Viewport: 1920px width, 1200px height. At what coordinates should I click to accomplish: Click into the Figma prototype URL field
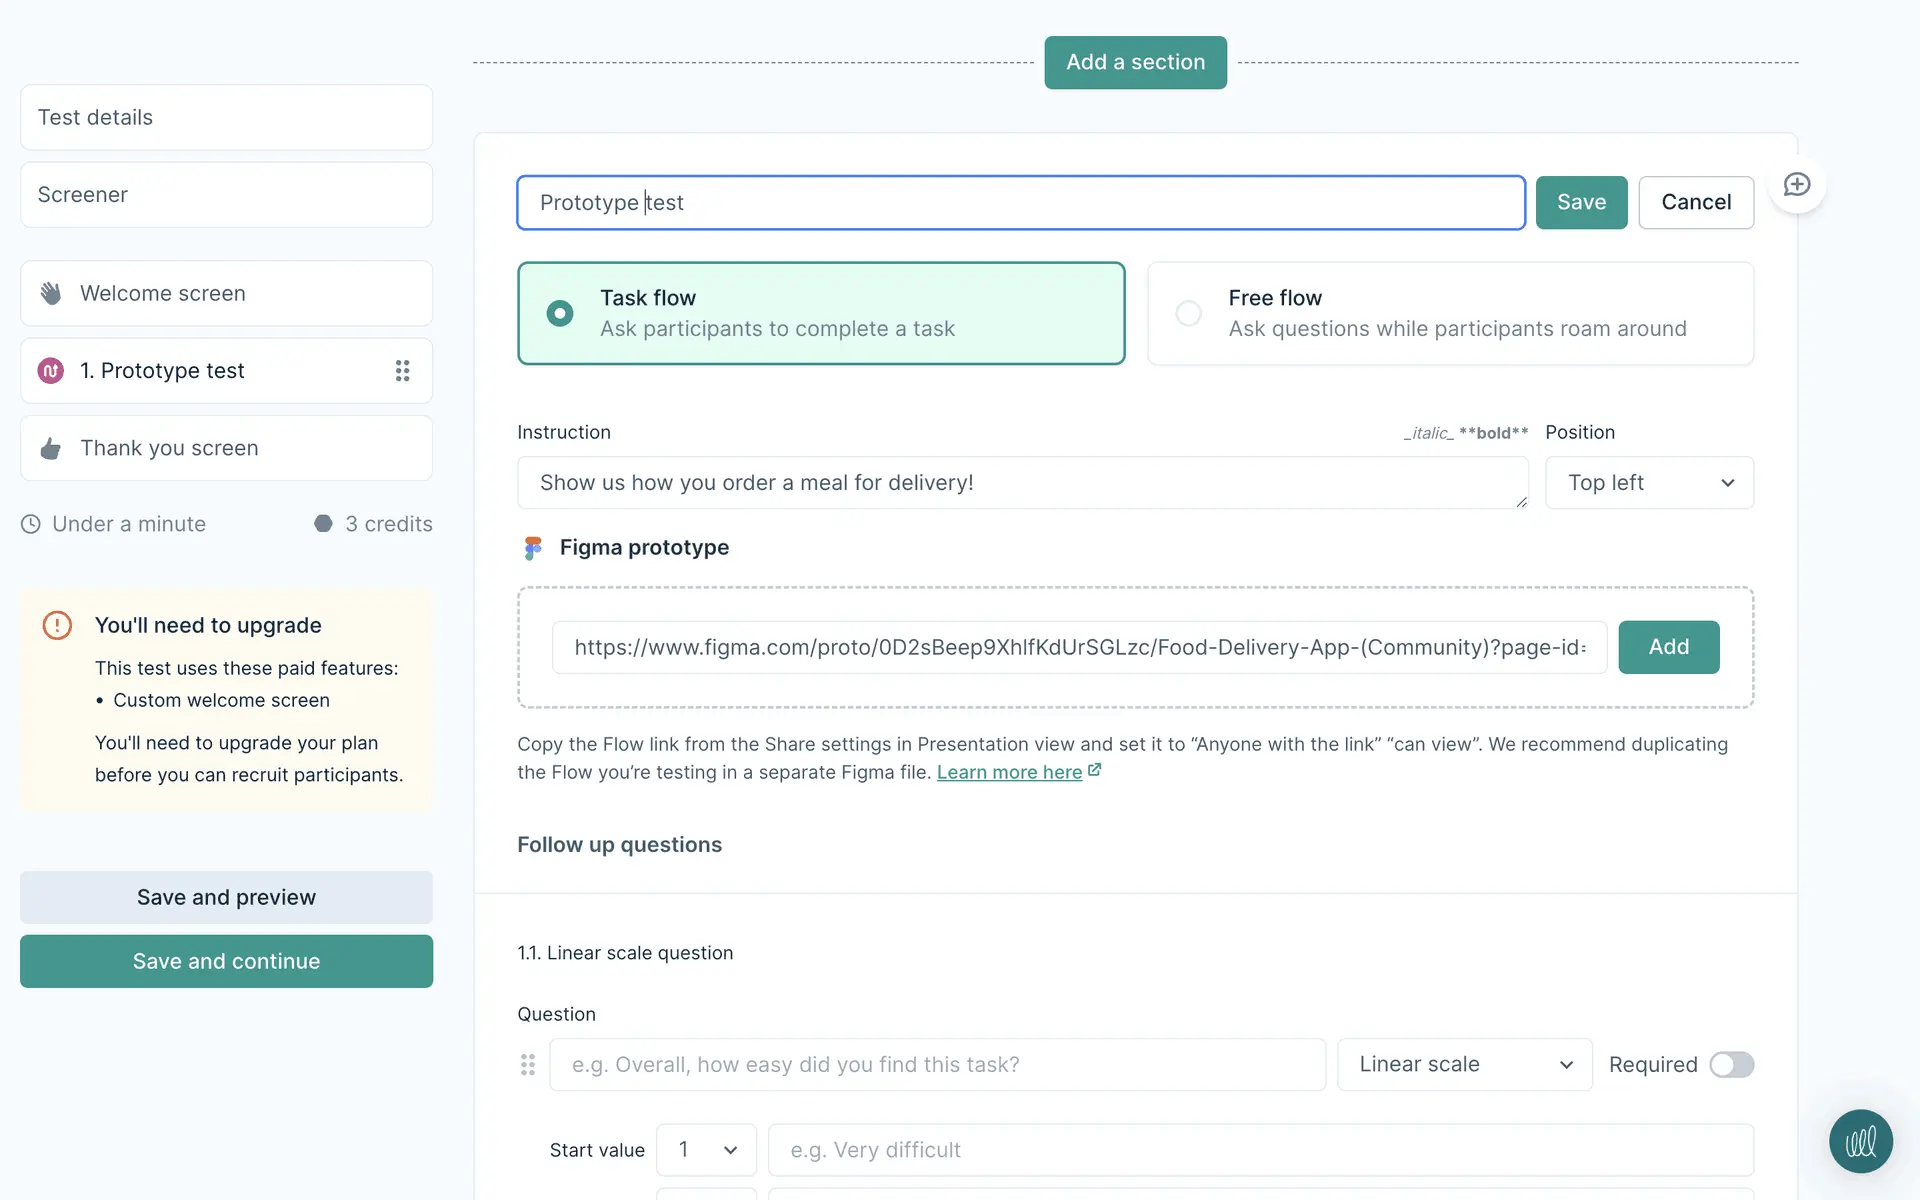(x=1078, y=647)
